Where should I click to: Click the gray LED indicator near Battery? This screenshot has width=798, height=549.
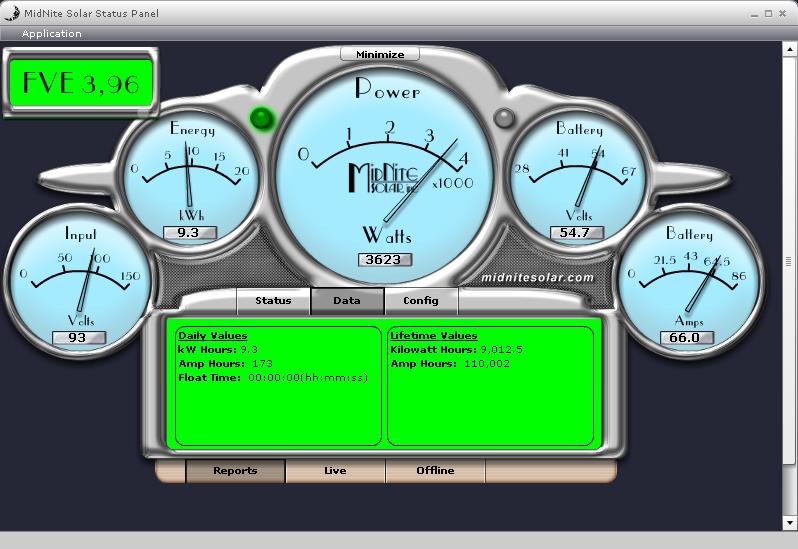pos(505,118)
